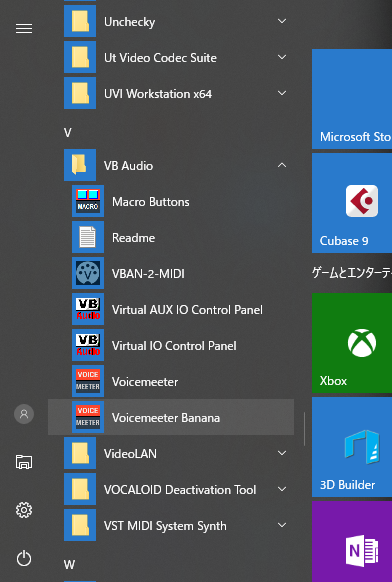Click Virtual AUX IO Control Panel icon

click(88, 309)
